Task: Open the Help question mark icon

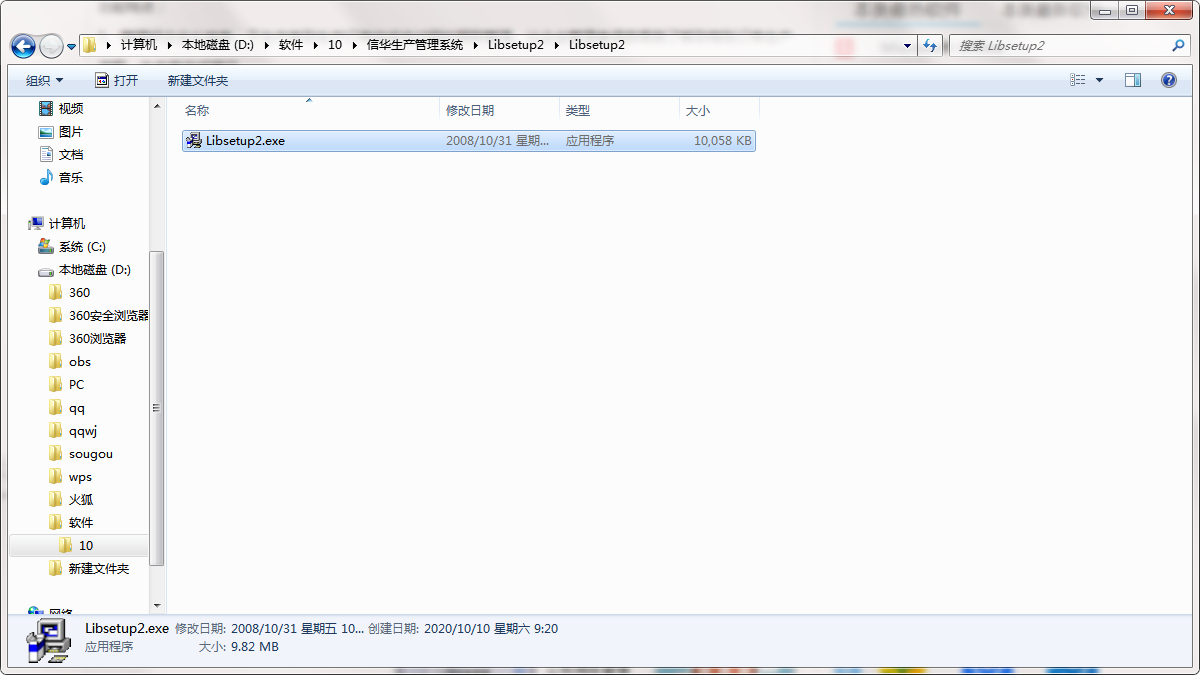Action: (x=1168, y=80)
